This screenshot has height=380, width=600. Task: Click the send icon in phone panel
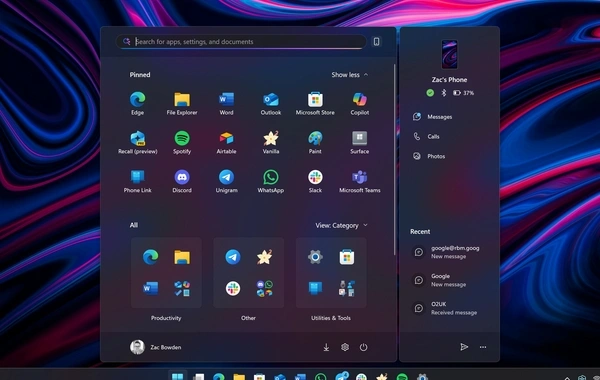pos(464,347)
